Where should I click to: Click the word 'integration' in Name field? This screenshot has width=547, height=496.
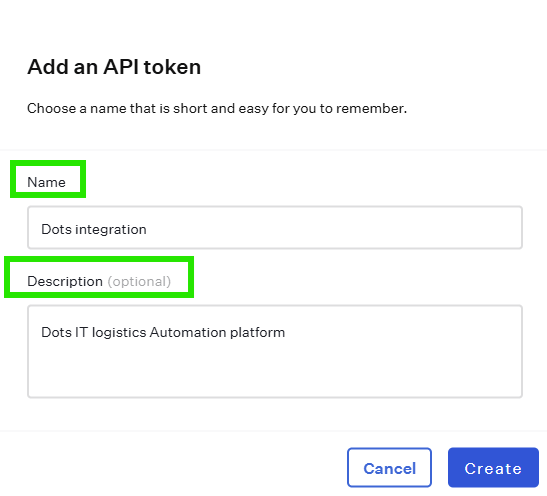[x=111, y=230]
